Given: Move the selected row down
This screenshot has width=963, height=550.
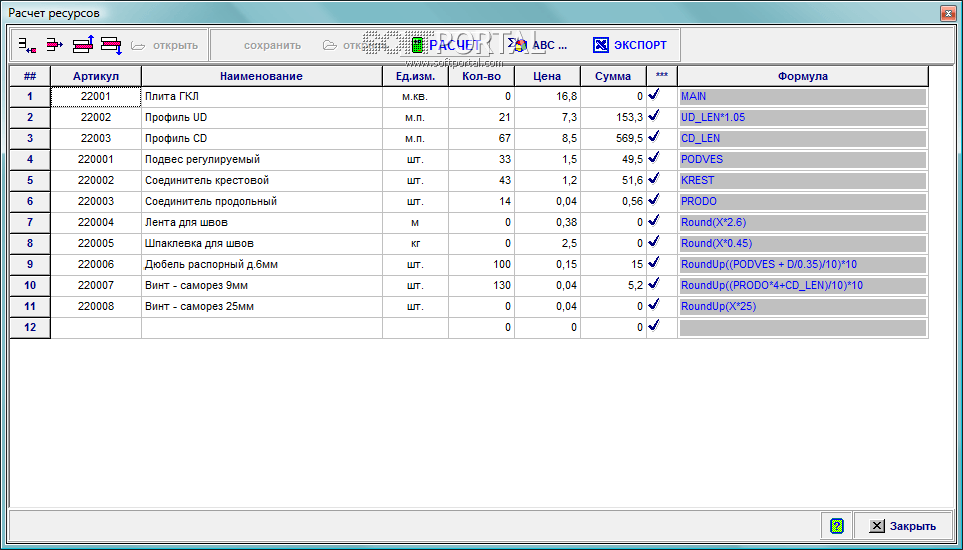Looking at the screenshot, I should tap(111, 45).
